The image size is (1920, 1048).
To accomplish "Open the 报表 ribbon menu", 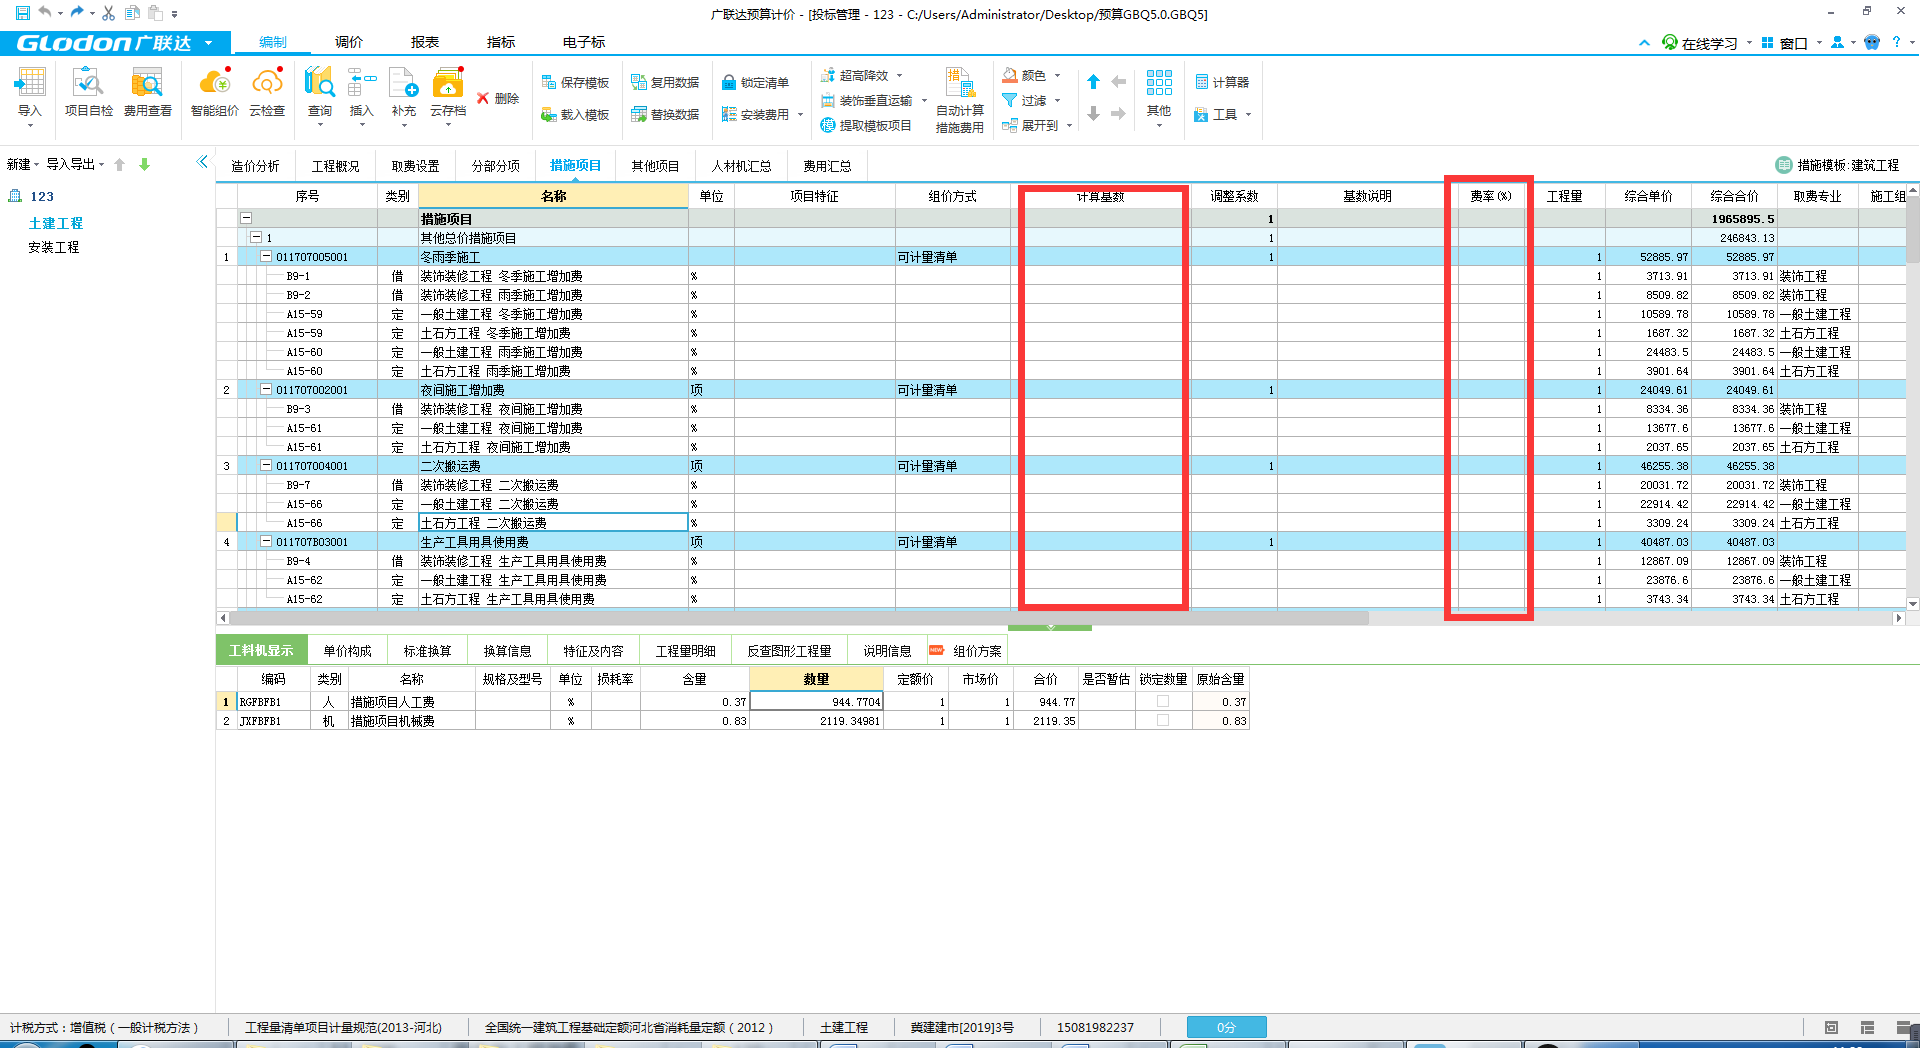I will coord(424,42).
